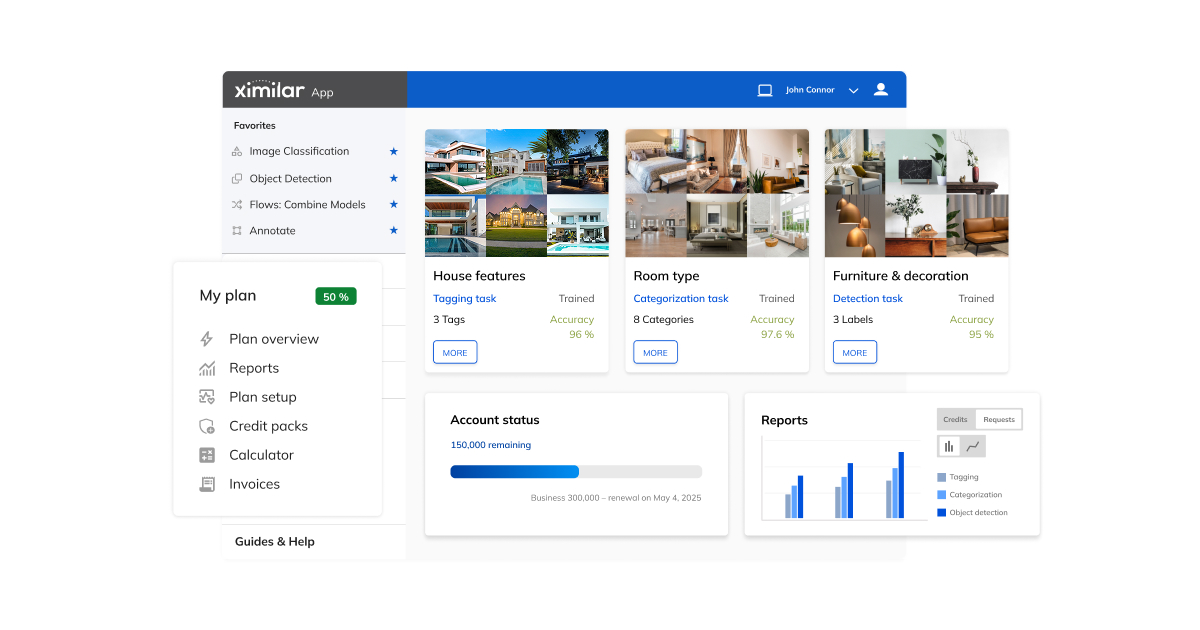Click the Image Classification sidebar icon

click(237, 152)
